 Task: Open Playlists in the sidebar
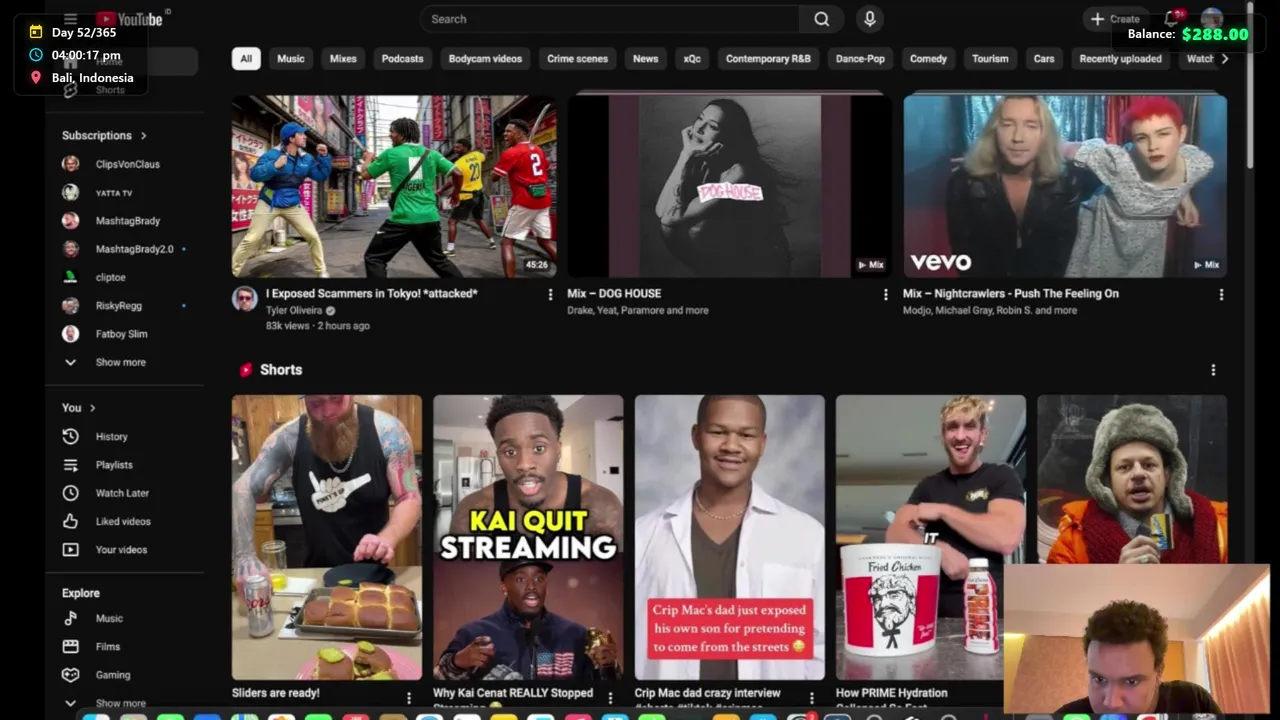(x=114, y=465)
